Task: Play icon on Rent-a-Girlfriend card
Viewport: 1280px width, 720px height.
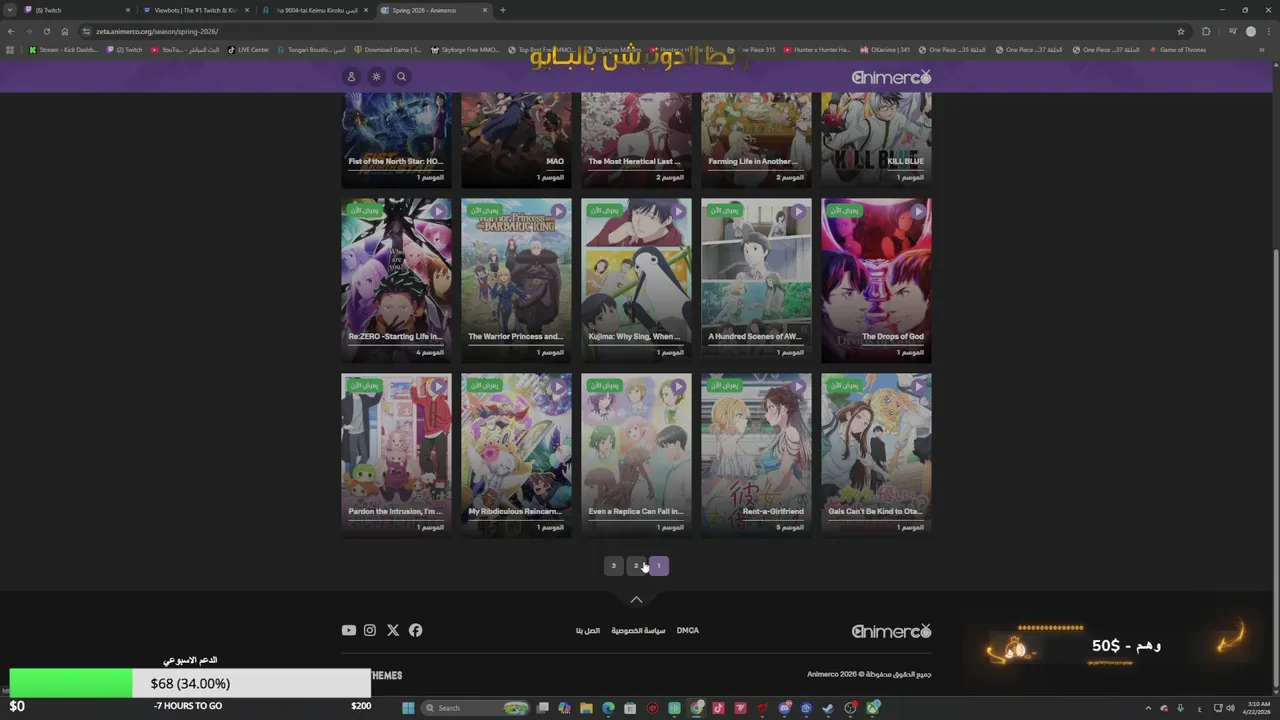Action: point(798,386)
